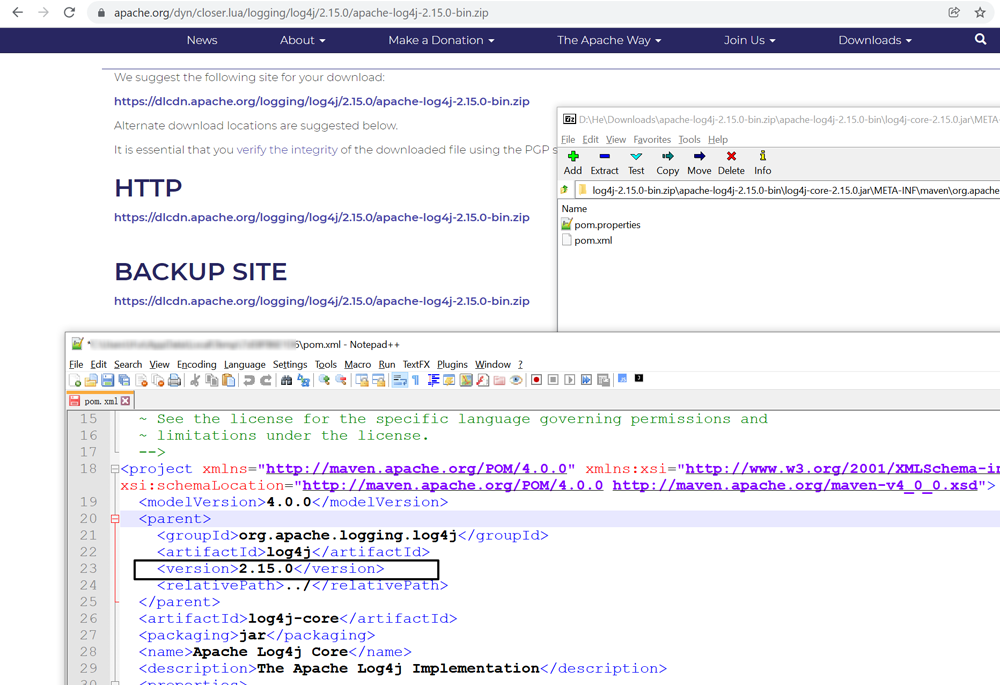Viewport: 1000px width, 685px height.
Task: Go back using the browser back arrow
Action: tap(17, 12)
